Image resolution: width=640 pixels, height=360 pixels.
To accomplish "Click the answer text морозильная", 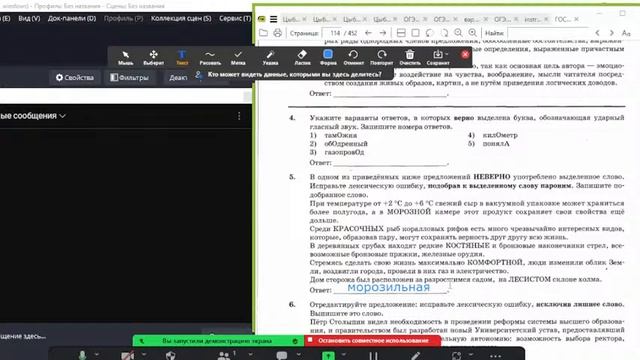I will [388, 287].
